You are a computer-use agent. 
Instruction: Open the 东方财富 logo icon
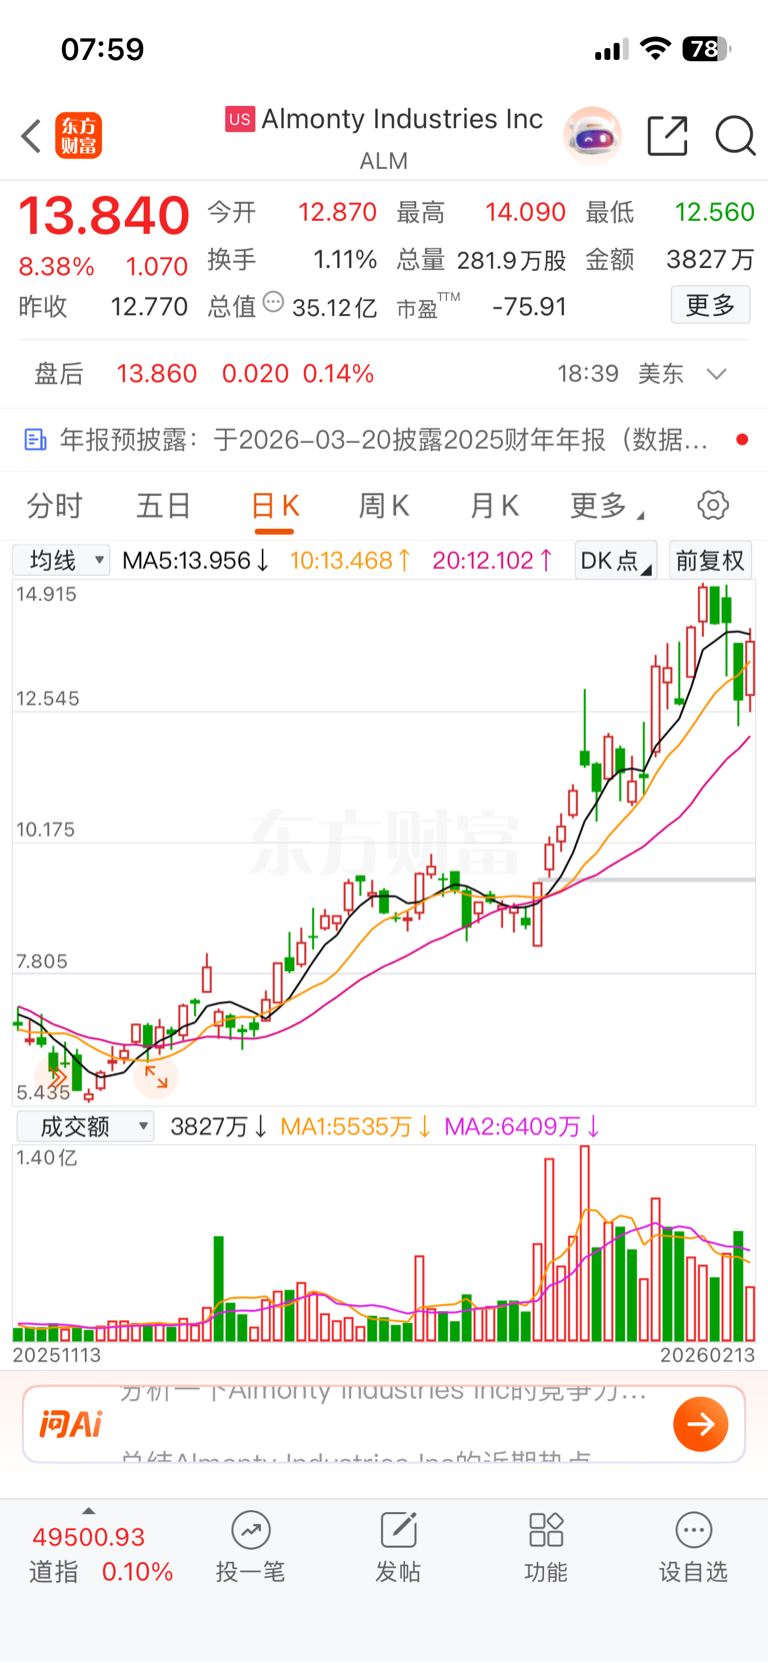tap(79, 136)
